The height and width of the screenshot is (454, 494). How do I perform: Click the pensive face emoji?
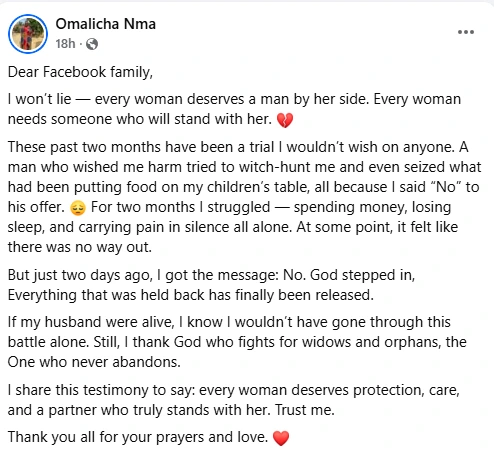pyautogui.click(x=78, y=208)
